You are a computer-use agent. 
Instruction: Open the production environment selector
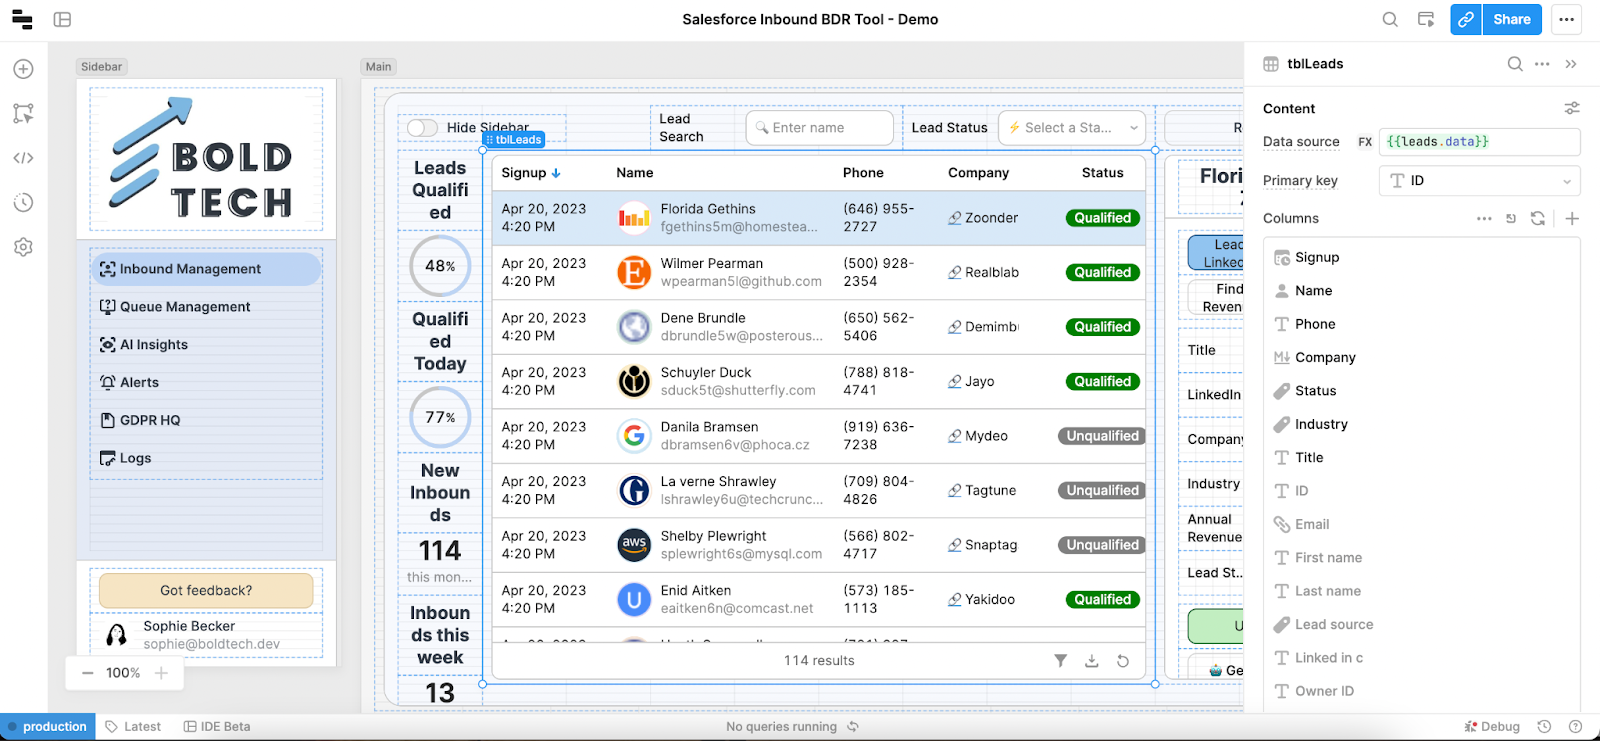[x=48, y=727]
